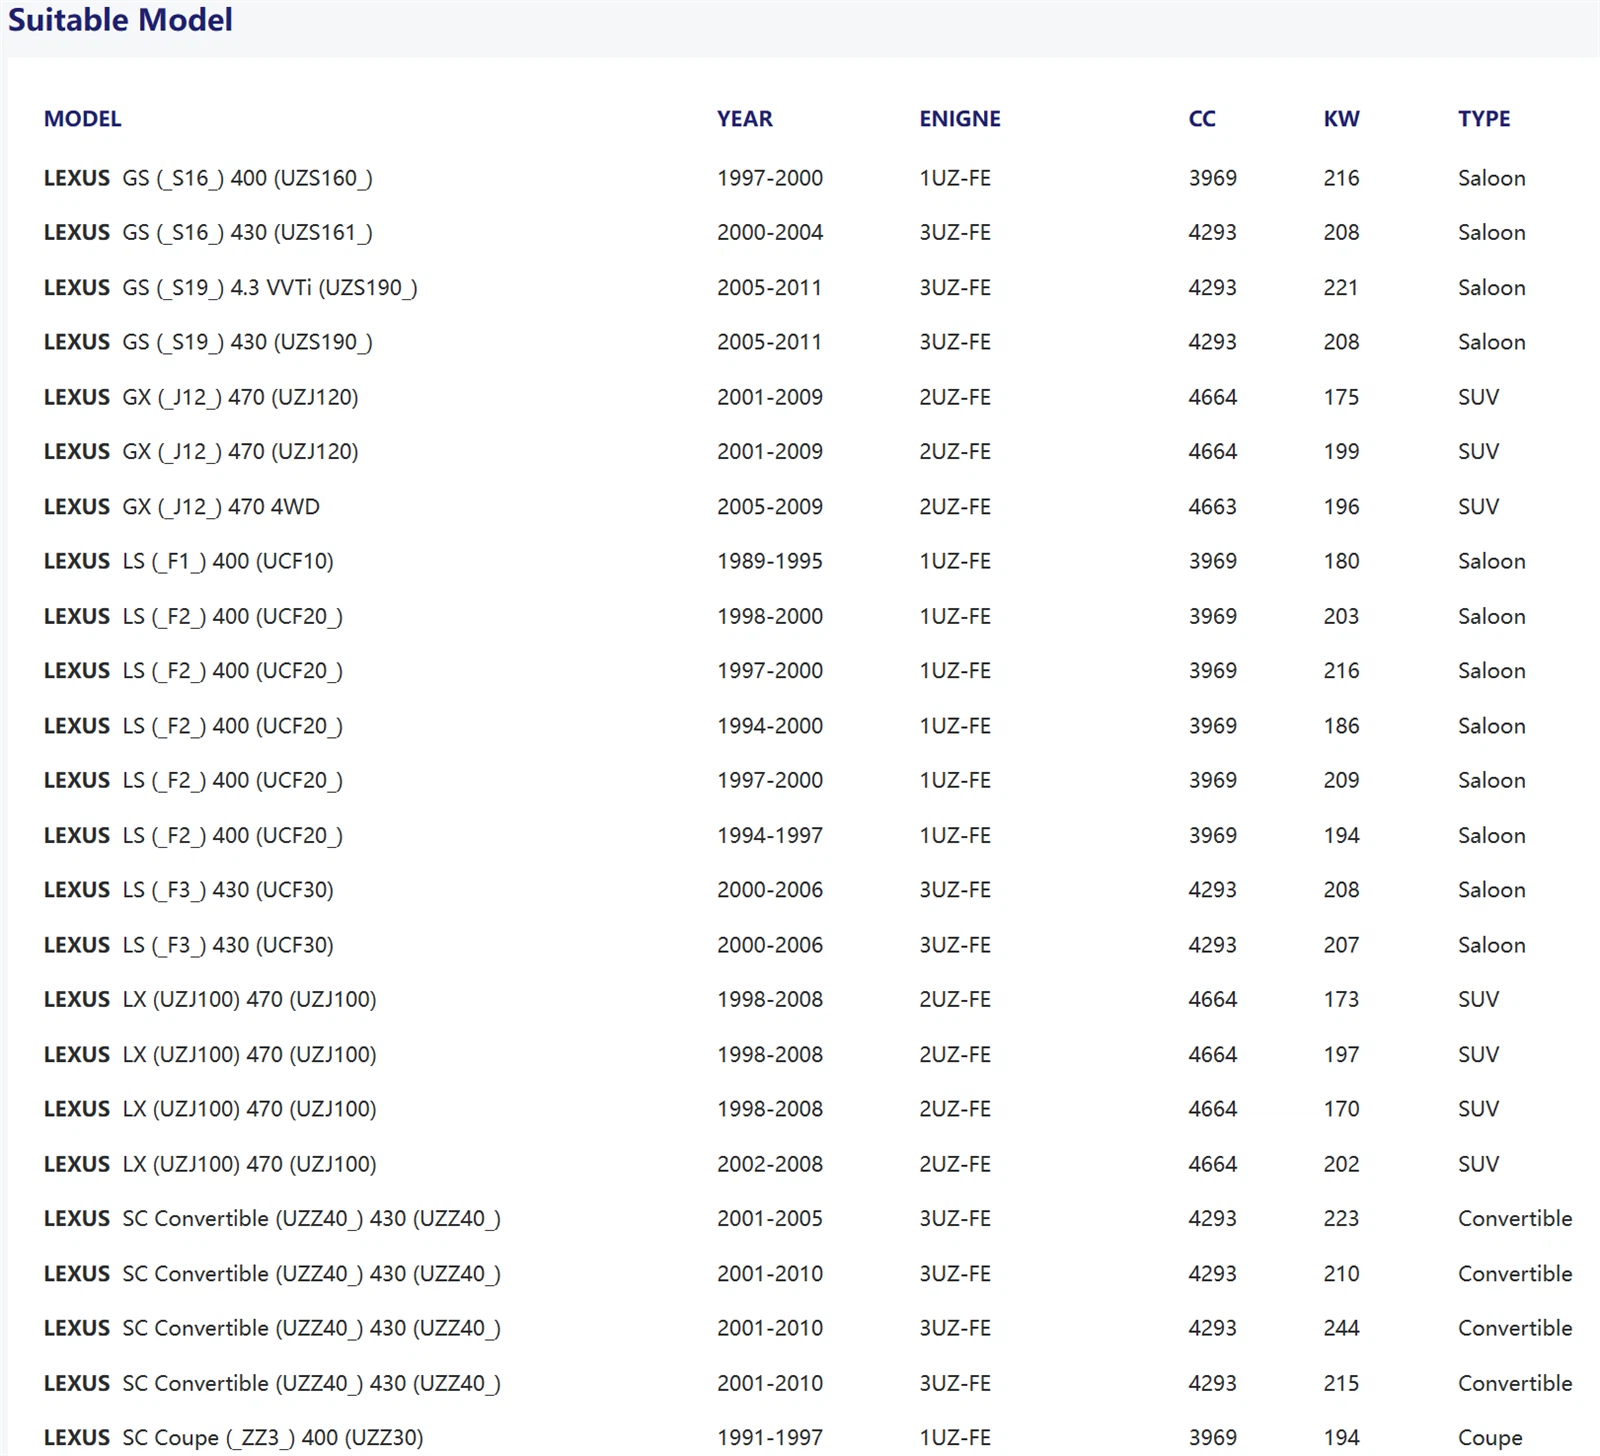Click year 2002-2008 in LX 470 row
Screen dimensions: 1600x1456
[x=770, y=1164]
